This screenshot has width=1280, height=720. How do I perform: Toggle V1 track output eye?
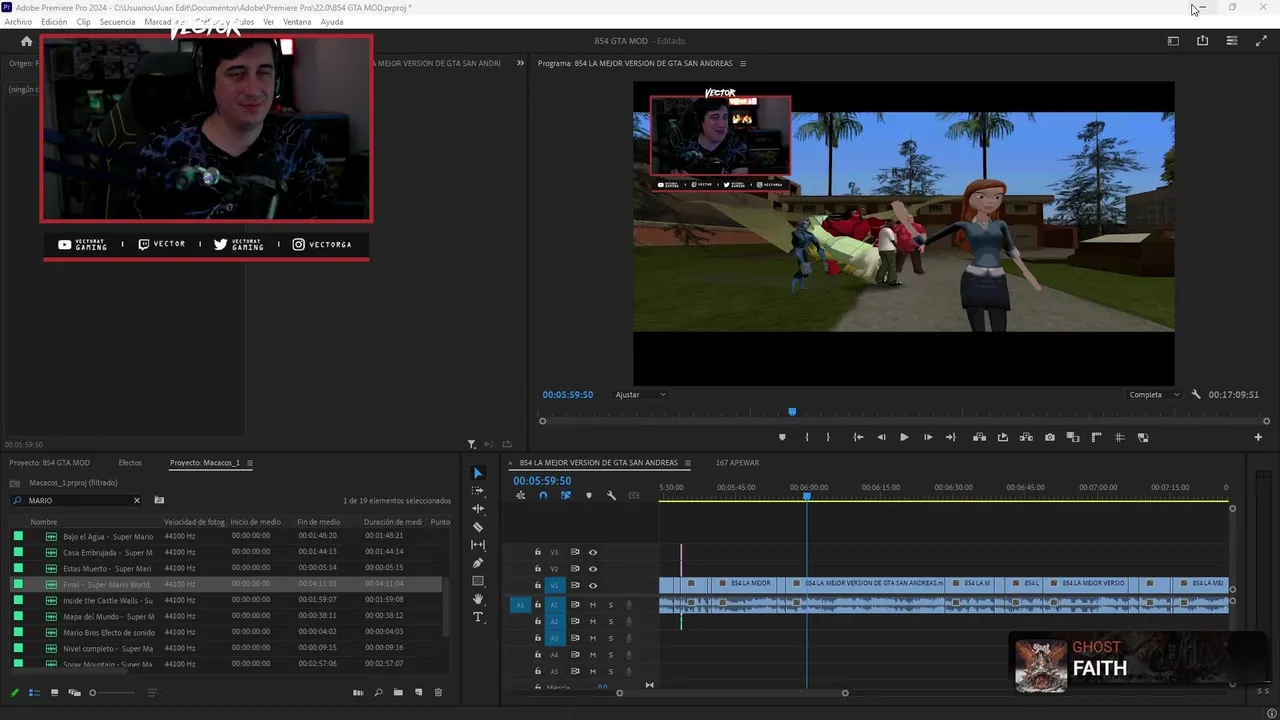point(592,585)
